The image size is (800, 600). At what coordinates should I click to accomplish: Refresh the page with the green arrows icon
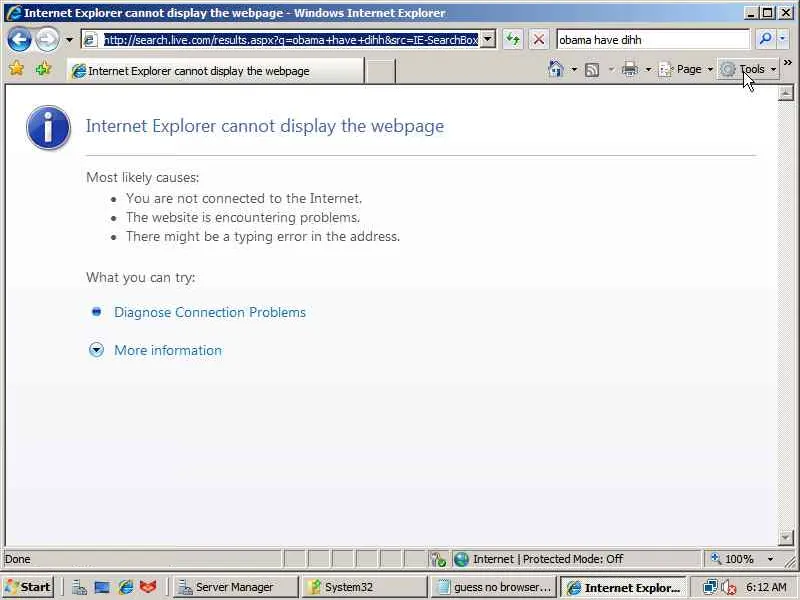[513, 39]
